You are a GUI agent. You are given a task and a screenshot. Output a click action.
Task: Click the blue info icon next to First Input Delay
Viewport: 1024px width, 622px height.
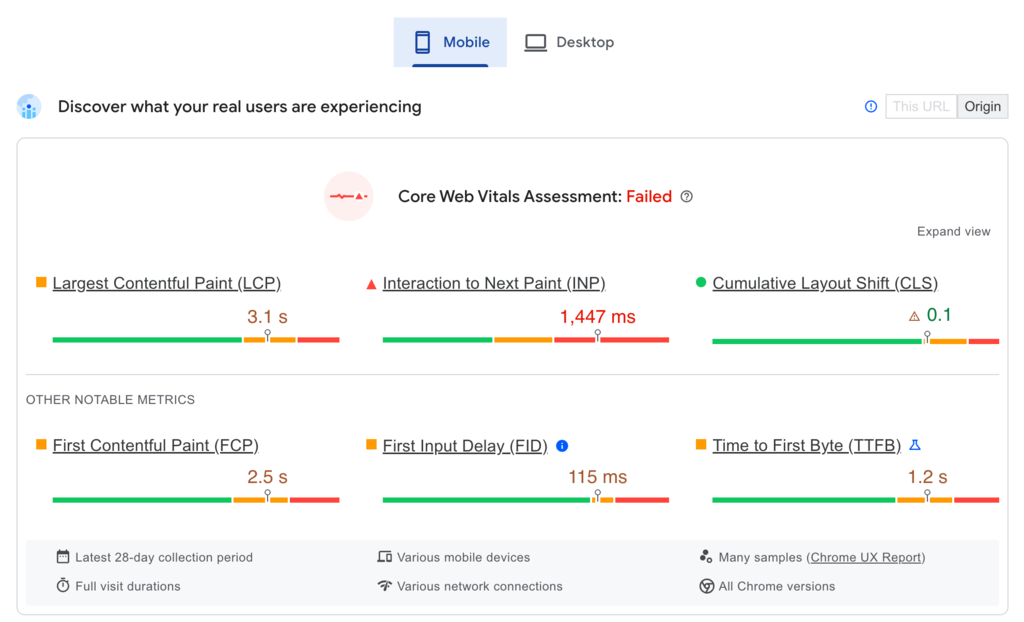click(563, 445)
